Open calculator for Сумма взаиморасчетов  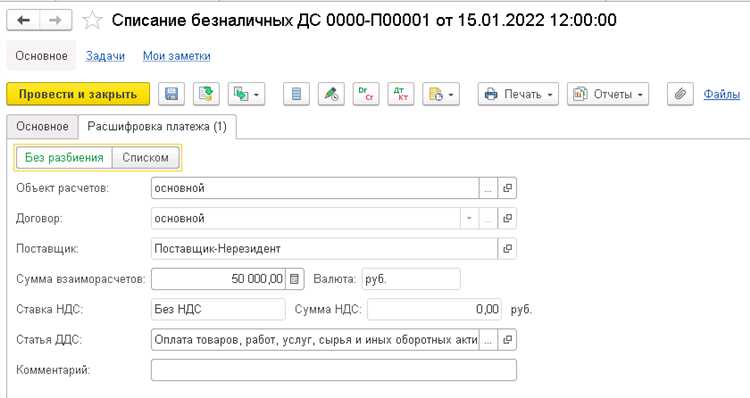point(295,279)
